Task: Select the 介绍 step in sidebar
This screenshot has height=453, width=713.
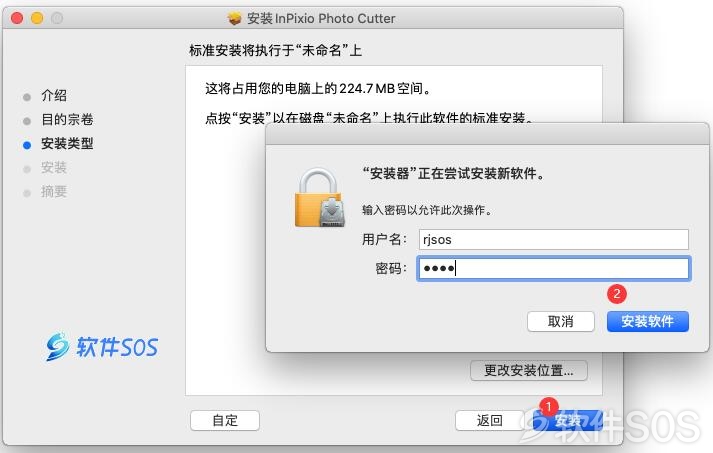Action: pyautogui.click(x=54, y=96)
